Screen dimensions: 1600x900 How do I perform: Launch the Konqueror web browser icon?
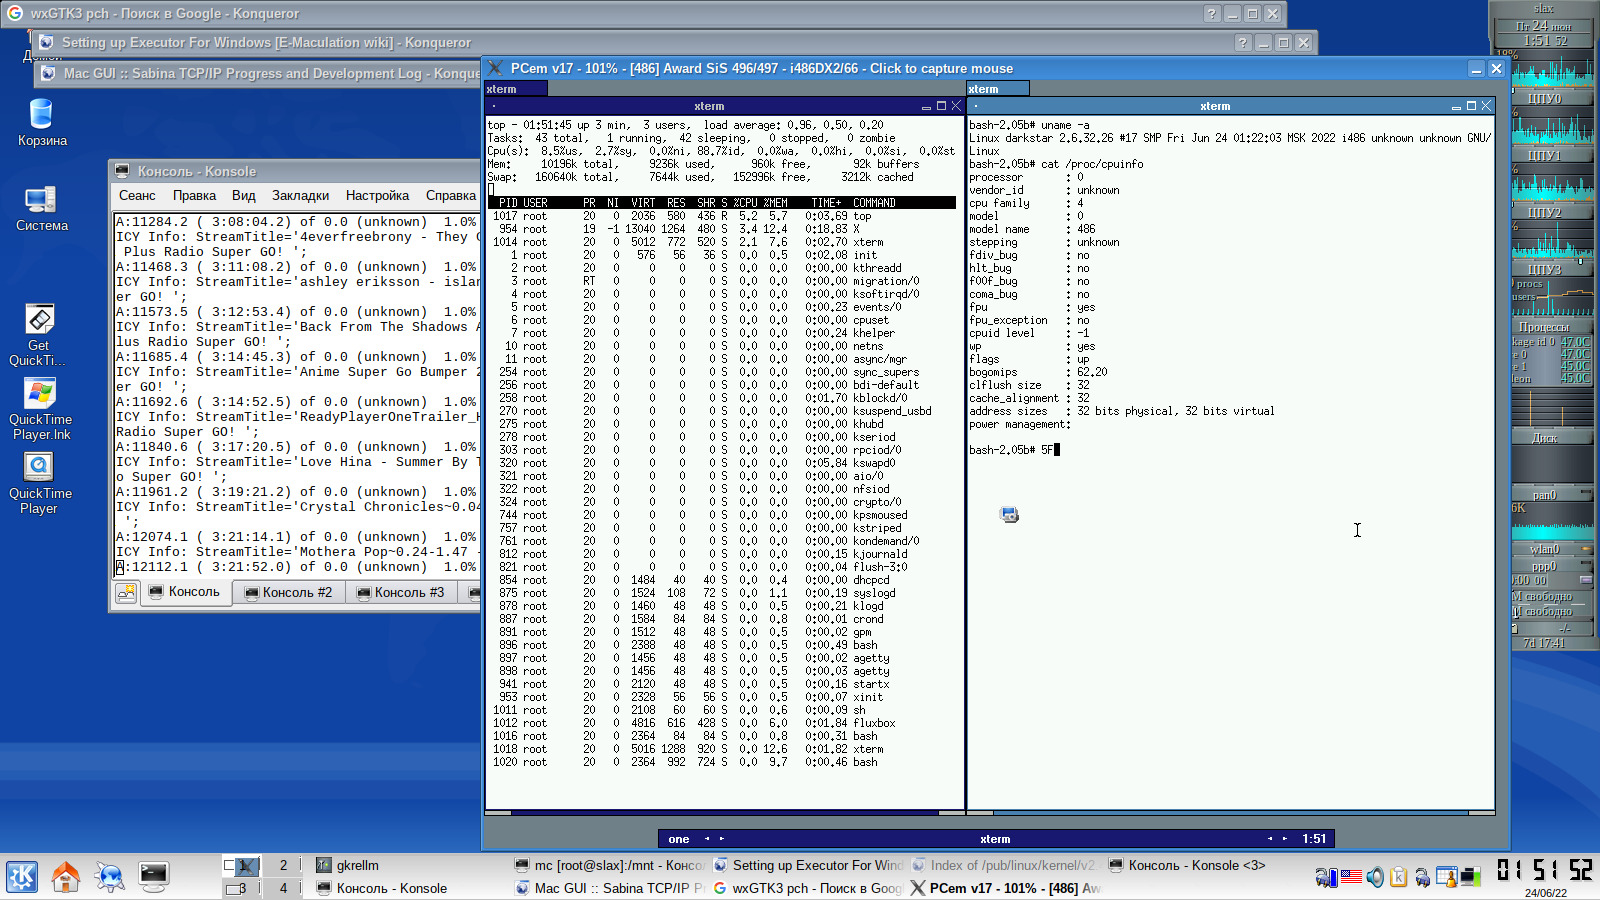109,877
